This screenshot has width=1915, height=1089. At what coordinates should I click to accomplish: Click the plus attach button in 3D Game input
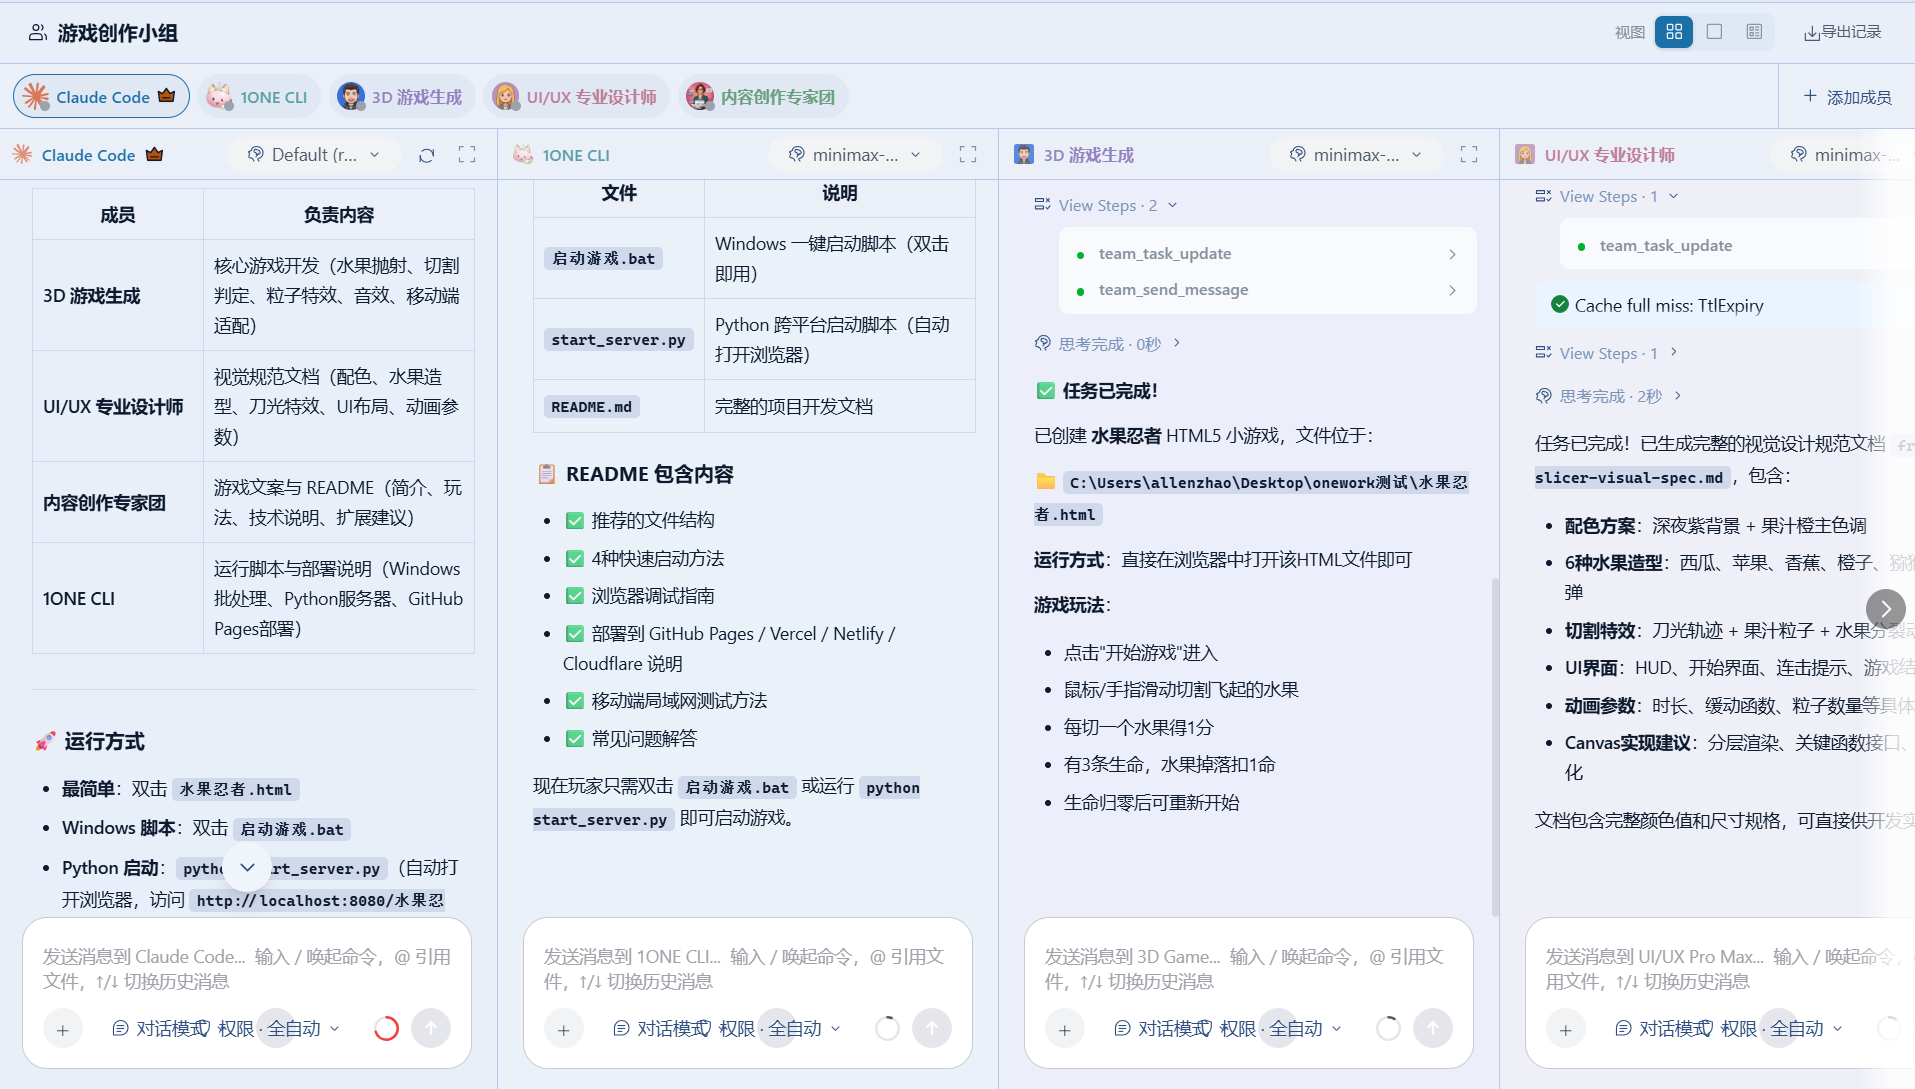tap(1065, 1029)
